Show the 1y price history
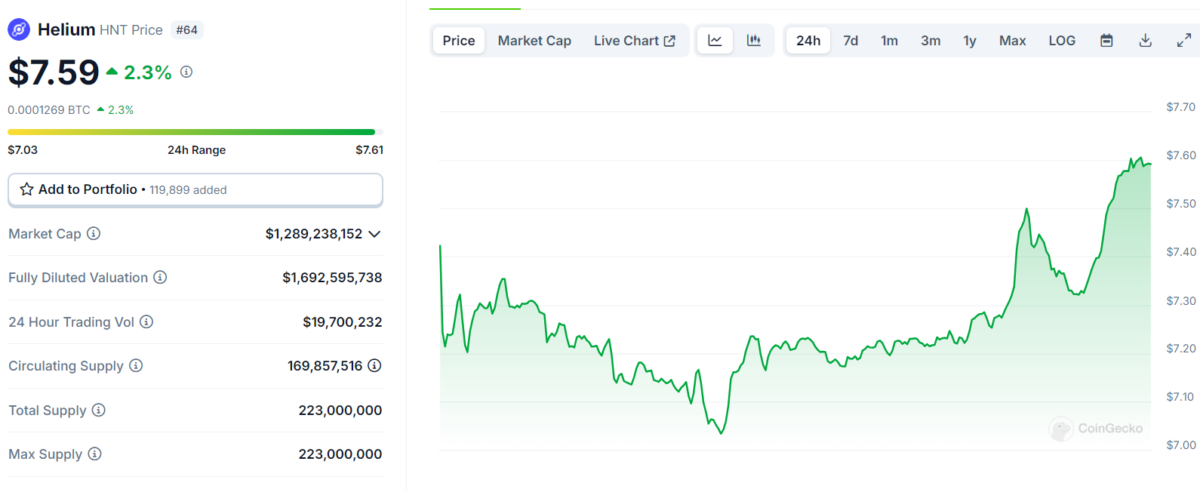 pyautogui.click(x=969, y=41)
